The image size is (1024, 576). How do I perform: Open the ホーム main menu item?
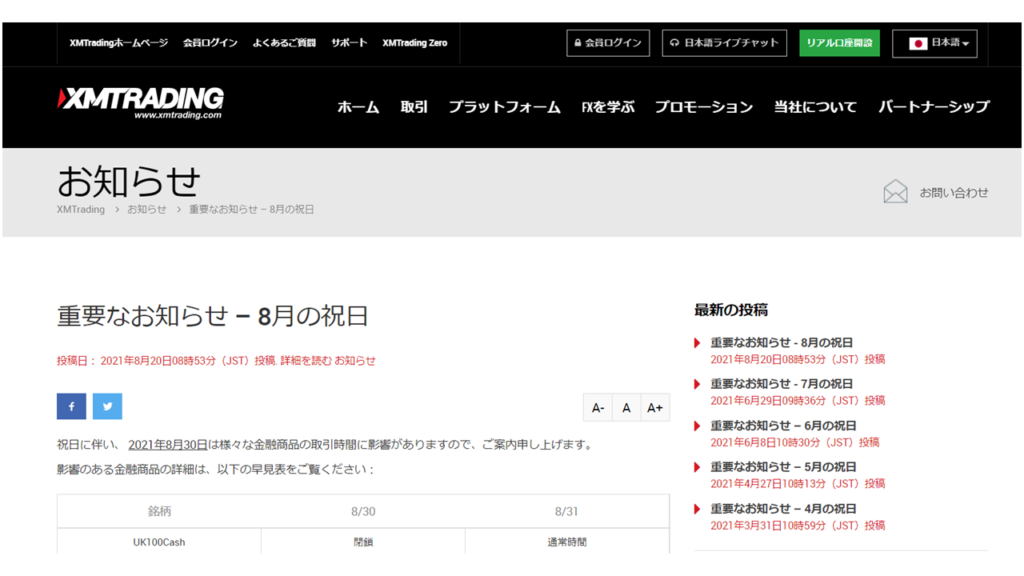pyautogui.click(x=358, y=107)
